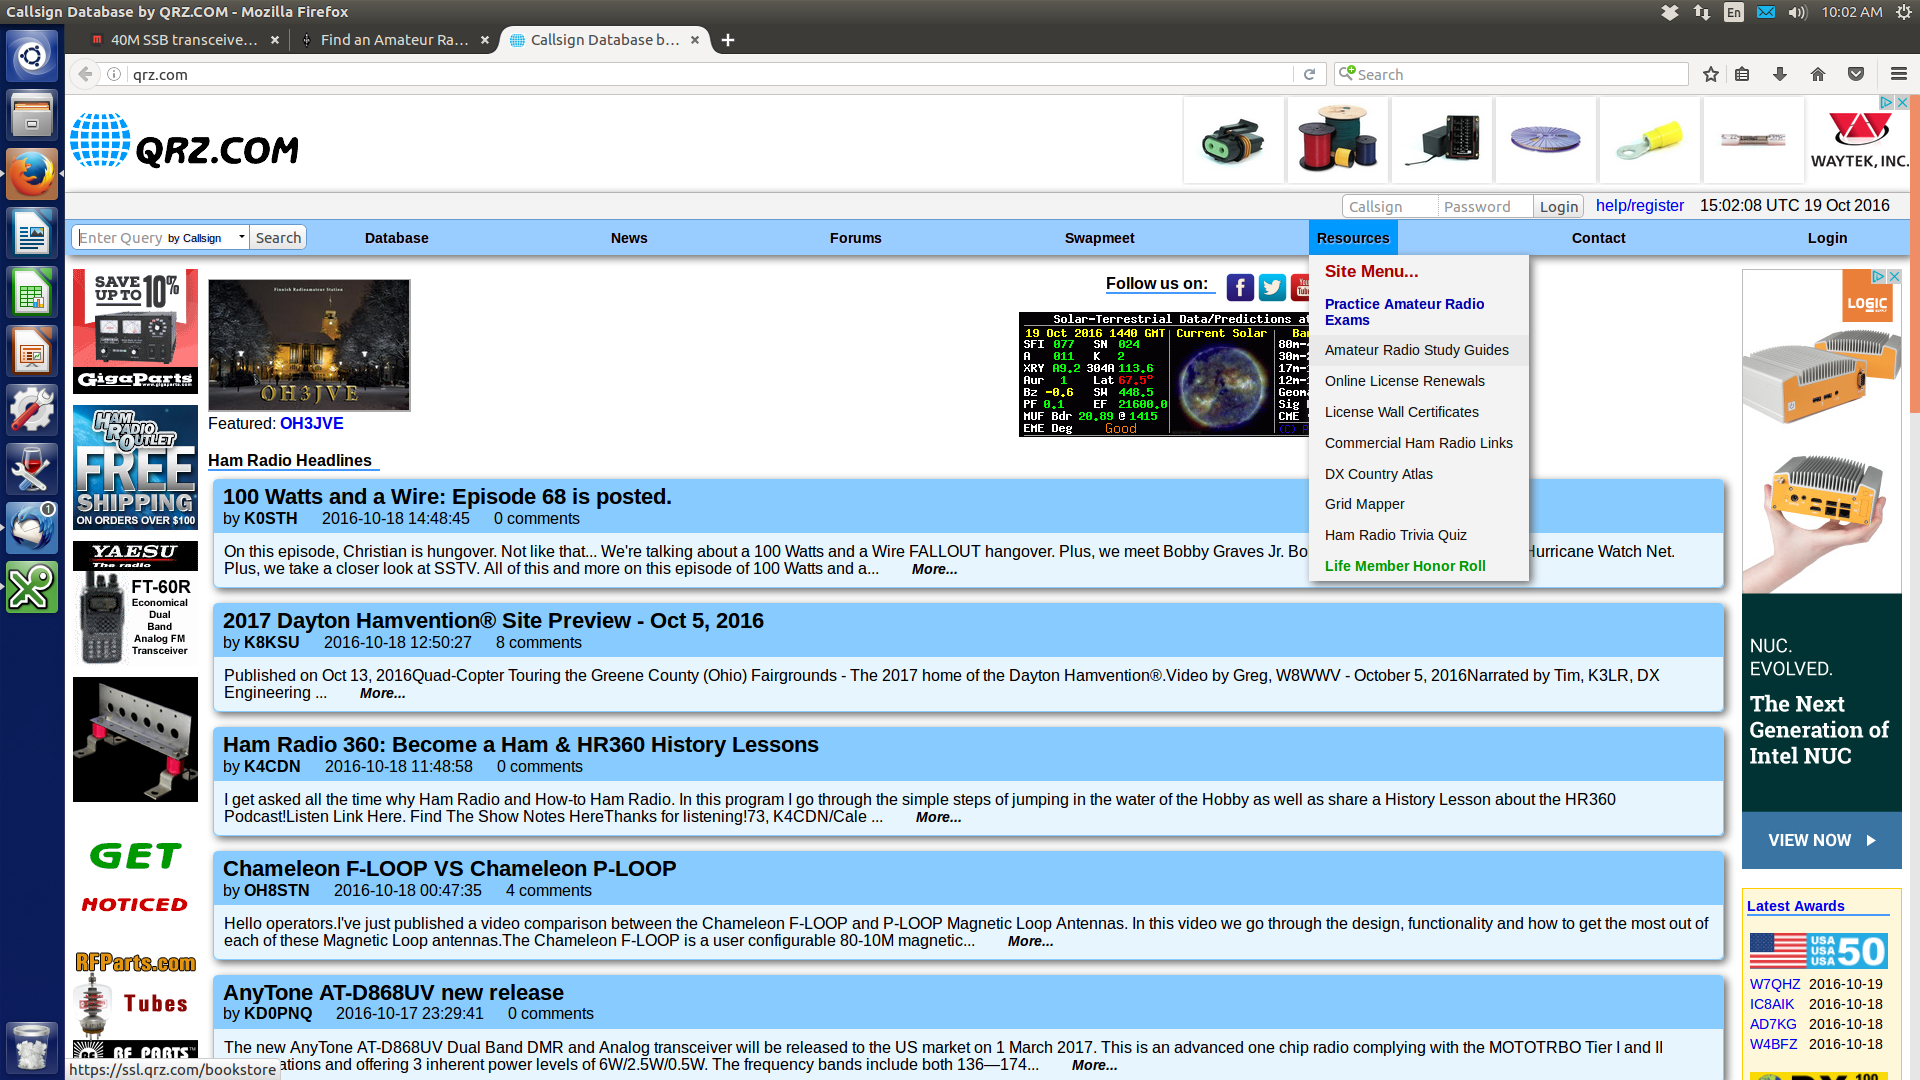This screenshot has height=1080, width=1920.
Task: Click the Callsign login input field
Action: [1388, 206]
